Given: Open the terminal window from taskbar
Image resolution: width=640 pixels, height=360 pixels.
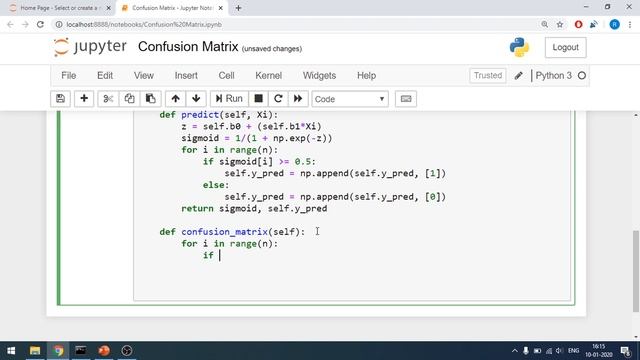Looking at the screenshot, I should click(x=81, y=351).
